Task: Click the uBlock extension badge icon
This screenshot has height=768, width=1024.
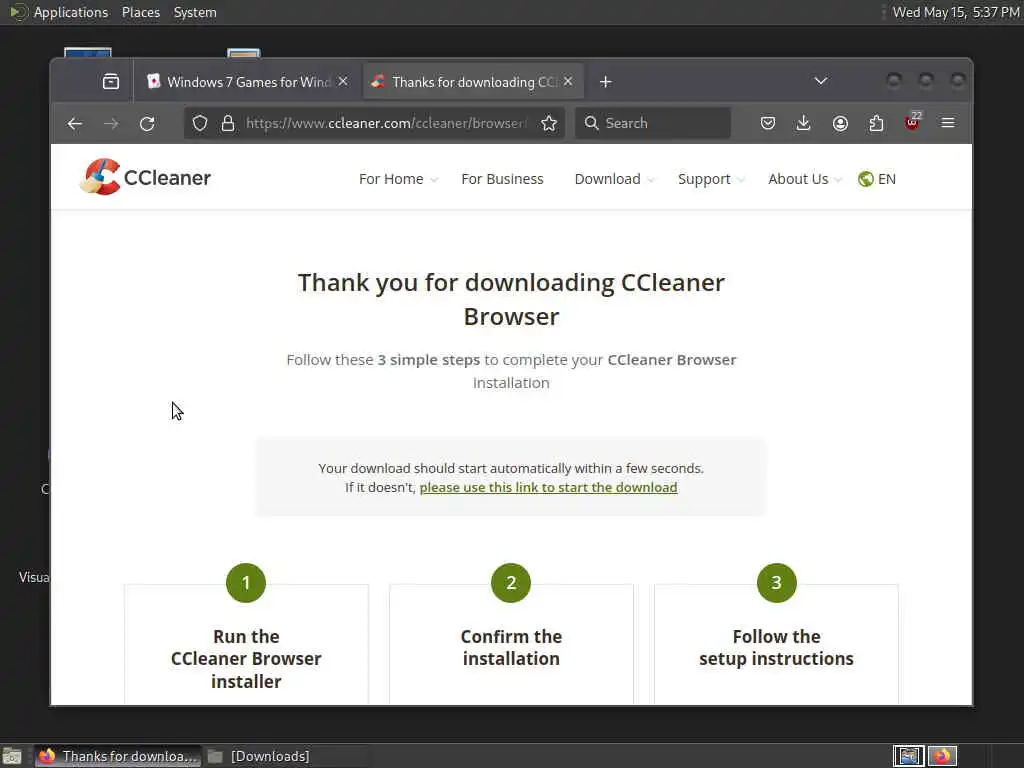Action: tap(912, 121)
